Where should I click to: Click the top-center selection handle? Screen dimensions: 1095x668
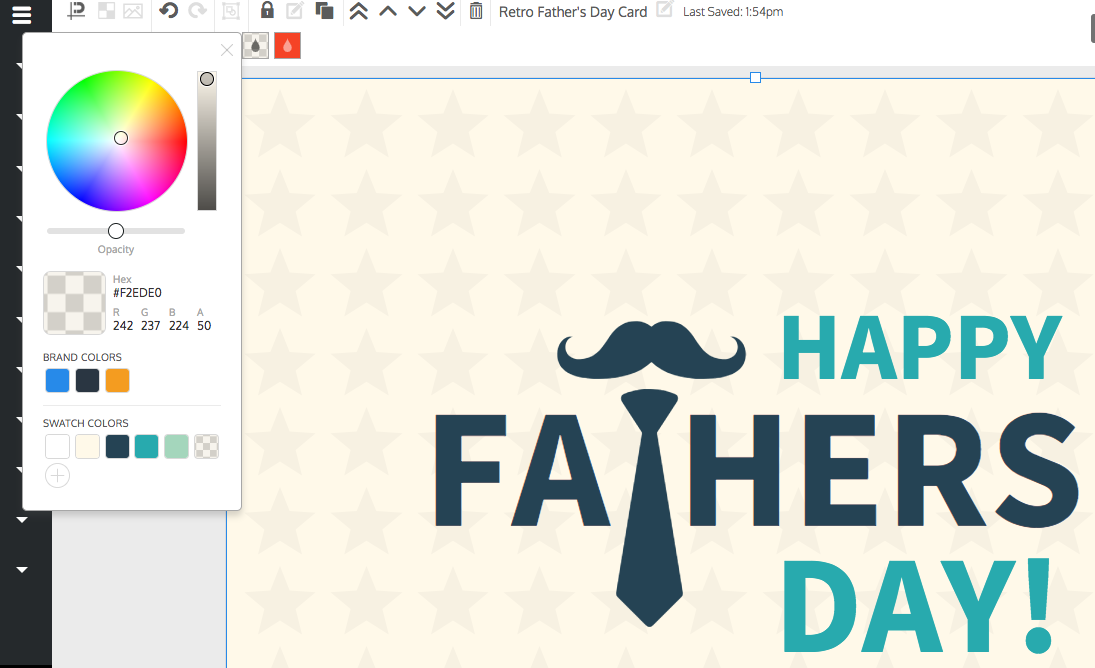click(x=755, y=77)
